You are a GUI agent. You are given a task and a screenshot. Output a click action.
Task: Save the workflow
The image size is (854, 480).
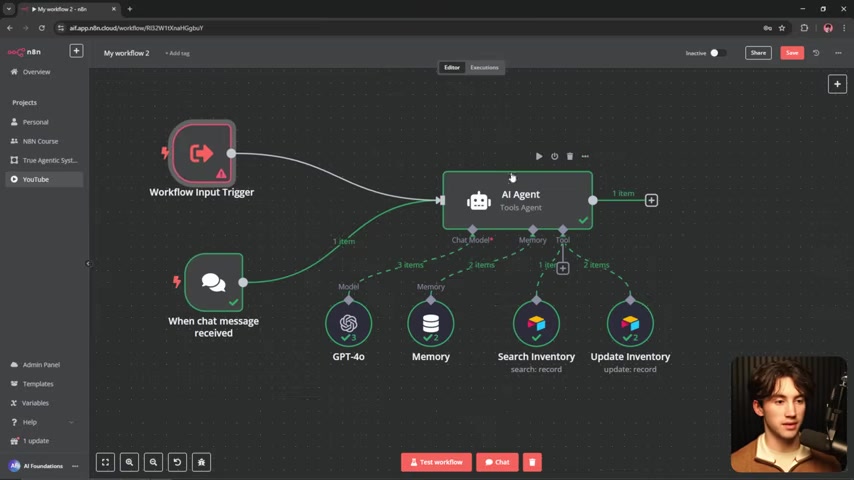click(792, 53)
